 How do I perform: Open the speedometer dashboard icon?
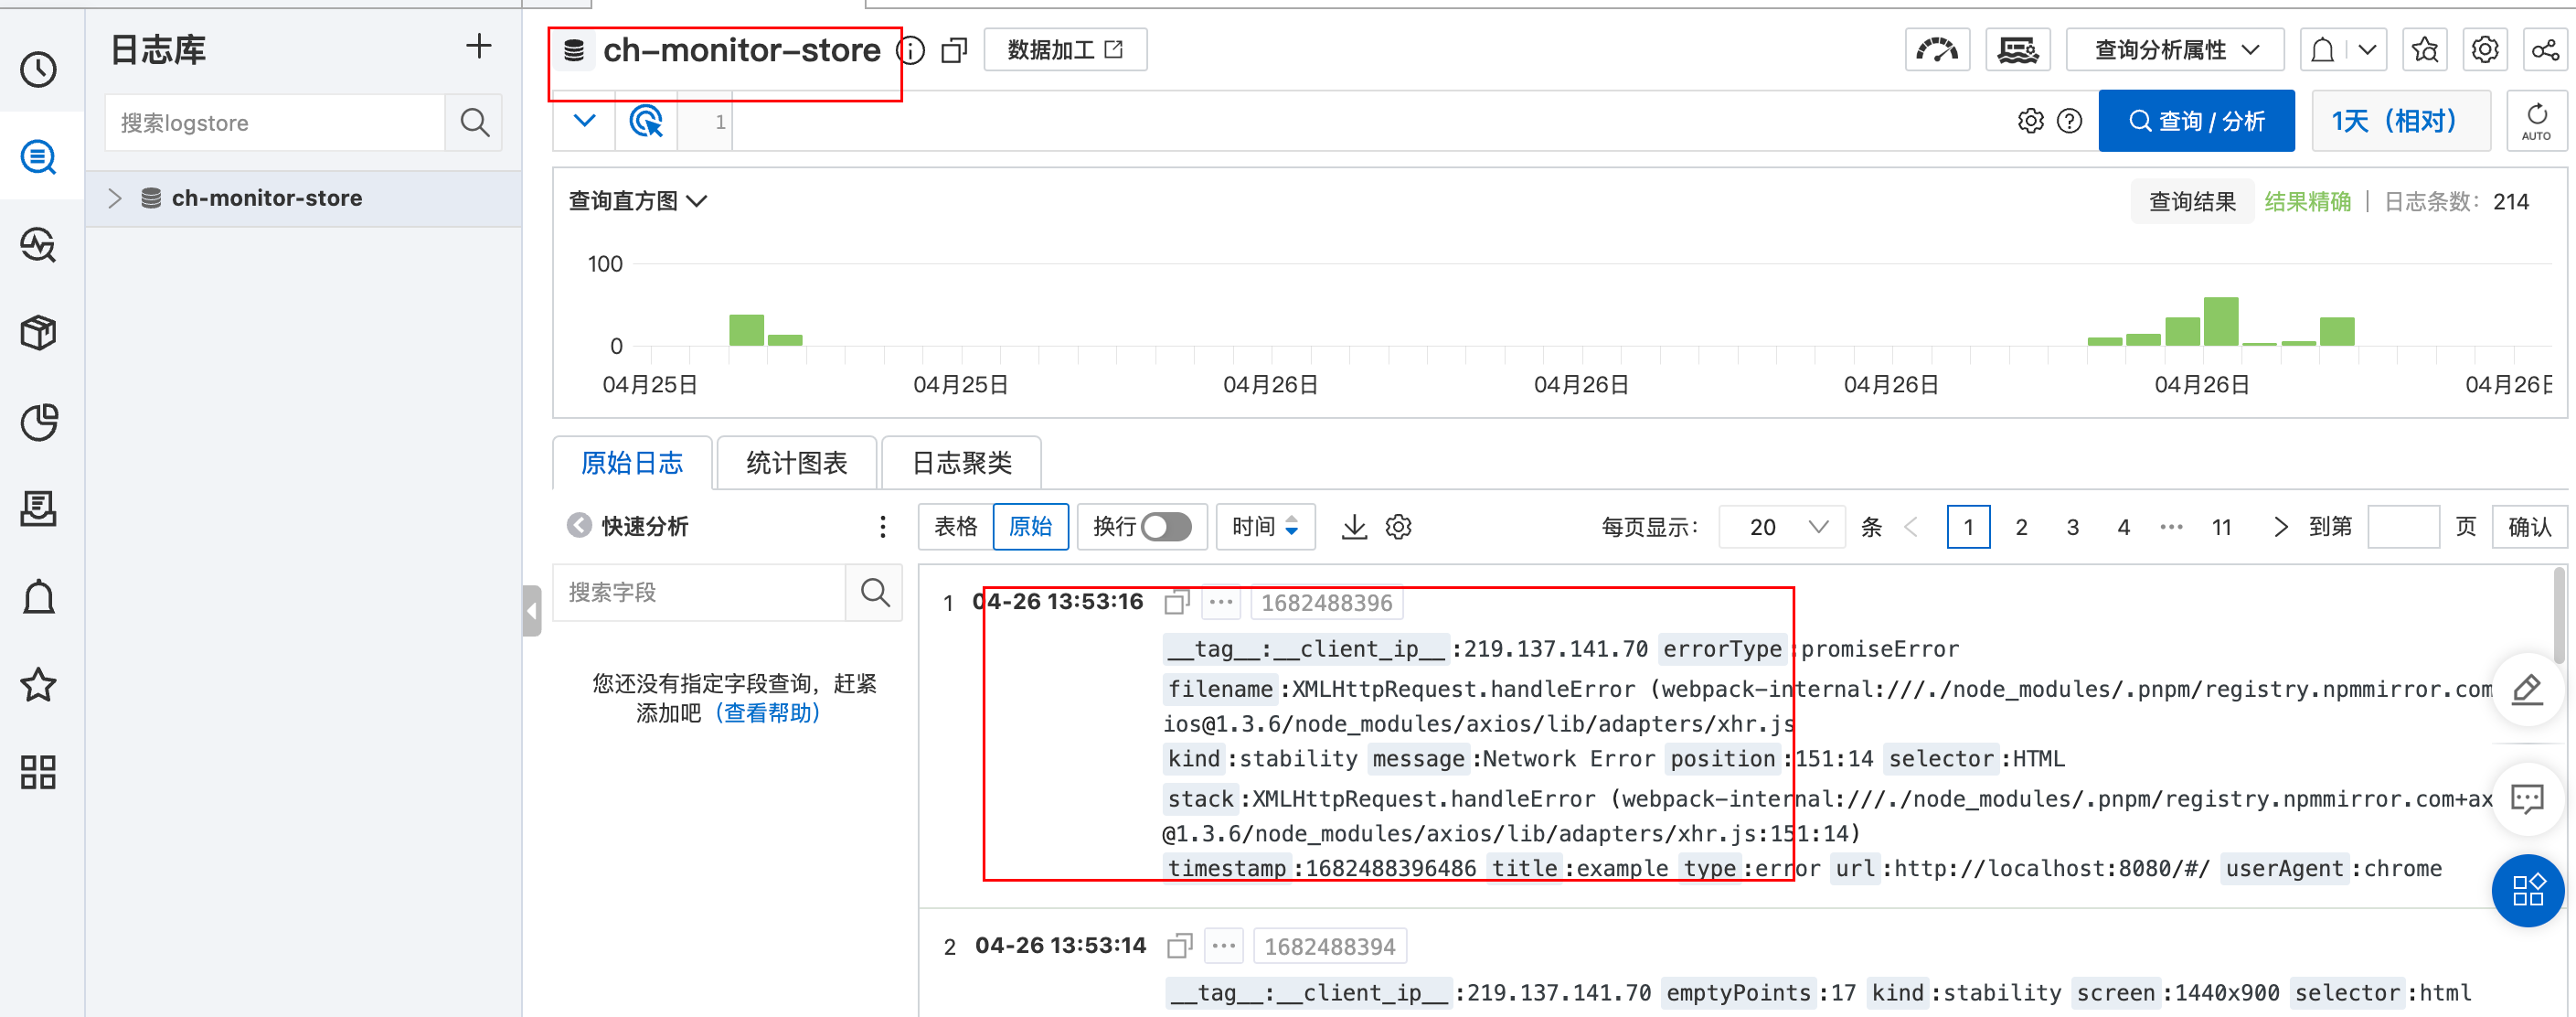point(1937,50)
